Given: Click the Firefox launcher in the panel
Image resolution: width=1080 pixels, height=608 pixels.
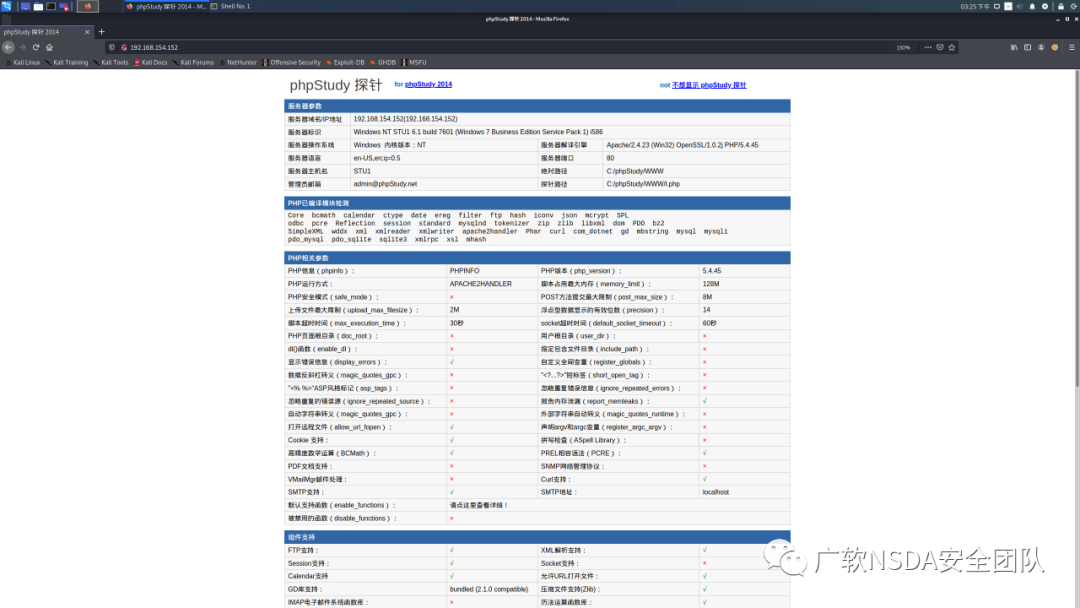Looking at the screenshot, I should click(x=87, y=6).
